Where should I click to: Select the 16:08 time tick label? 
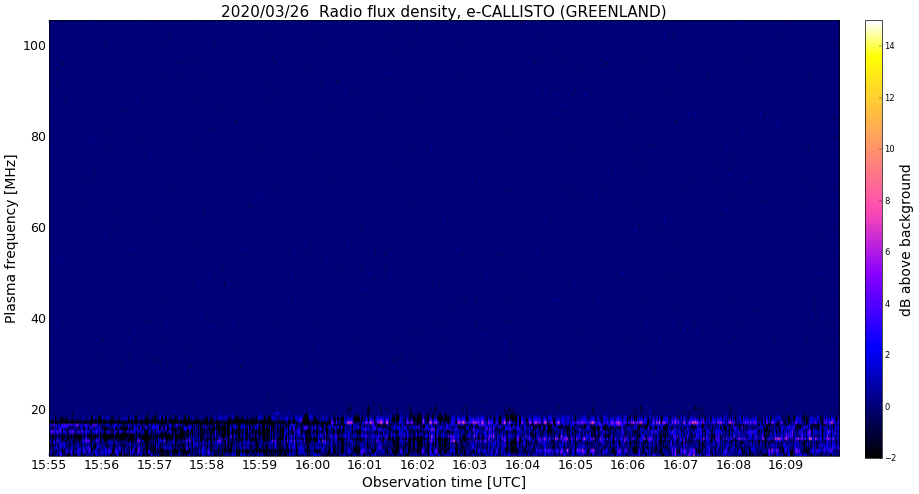733,465
